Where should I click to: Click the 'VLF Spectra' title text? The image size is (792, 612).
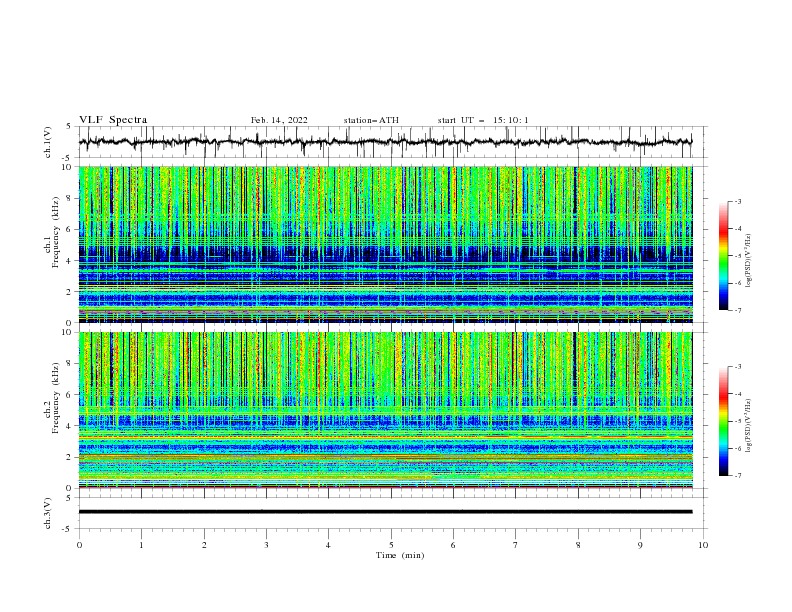click(x=113, y=120)
